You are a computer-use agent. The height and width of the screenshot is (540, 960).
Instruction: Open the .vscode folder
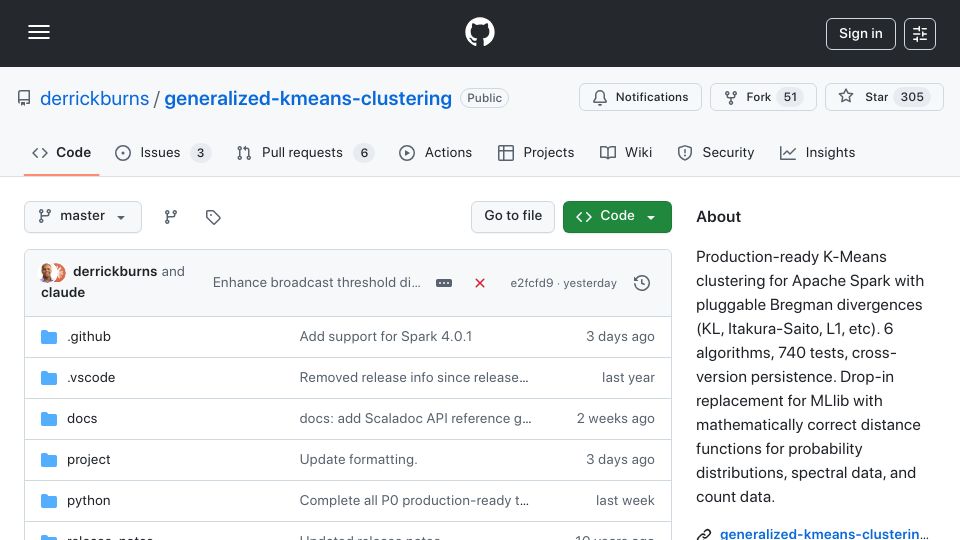(x=91, y=377)
